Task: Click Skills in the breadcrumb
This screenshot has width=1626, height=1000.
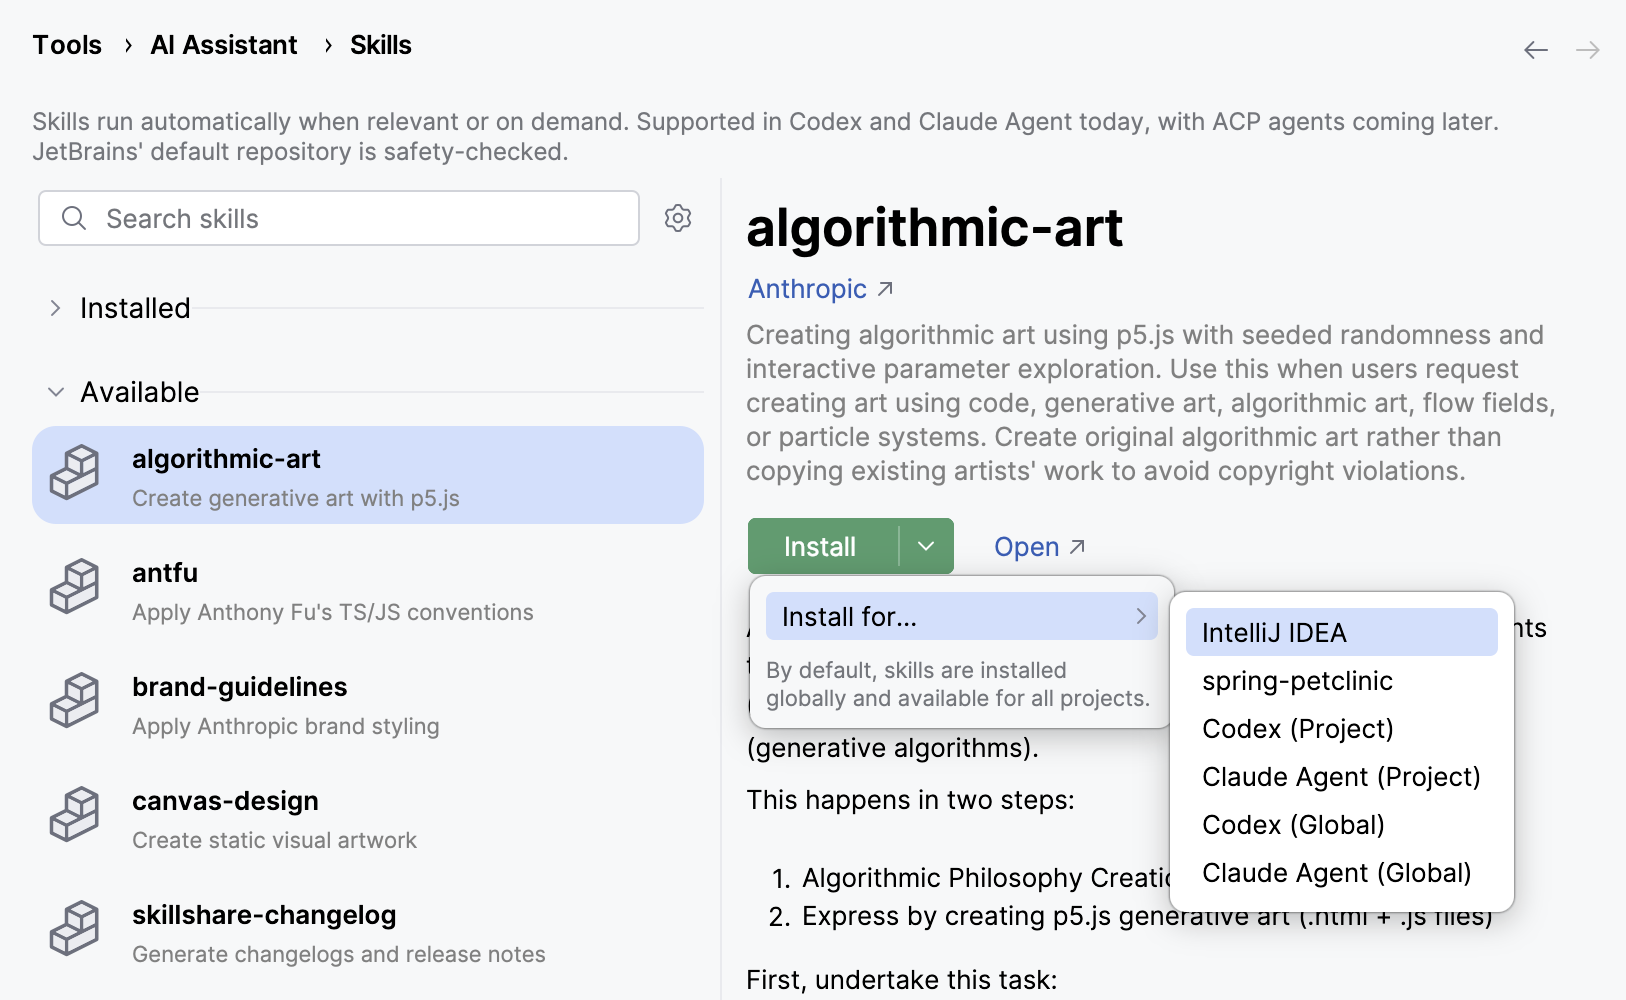Action: pos(381,45)
